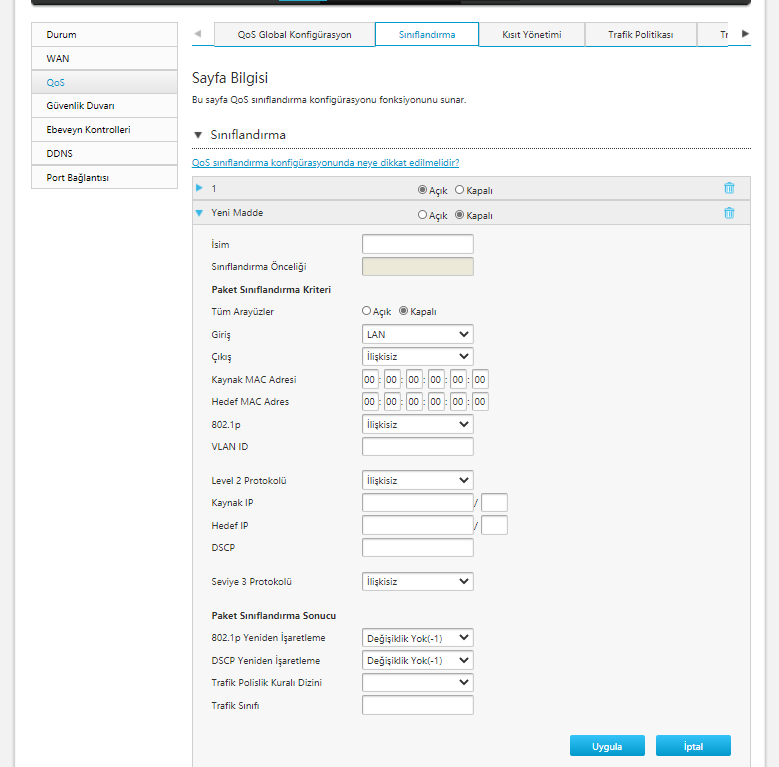
Task: Open Ebeveyn Kontrolleri menu item
Action: click(104, 130)
